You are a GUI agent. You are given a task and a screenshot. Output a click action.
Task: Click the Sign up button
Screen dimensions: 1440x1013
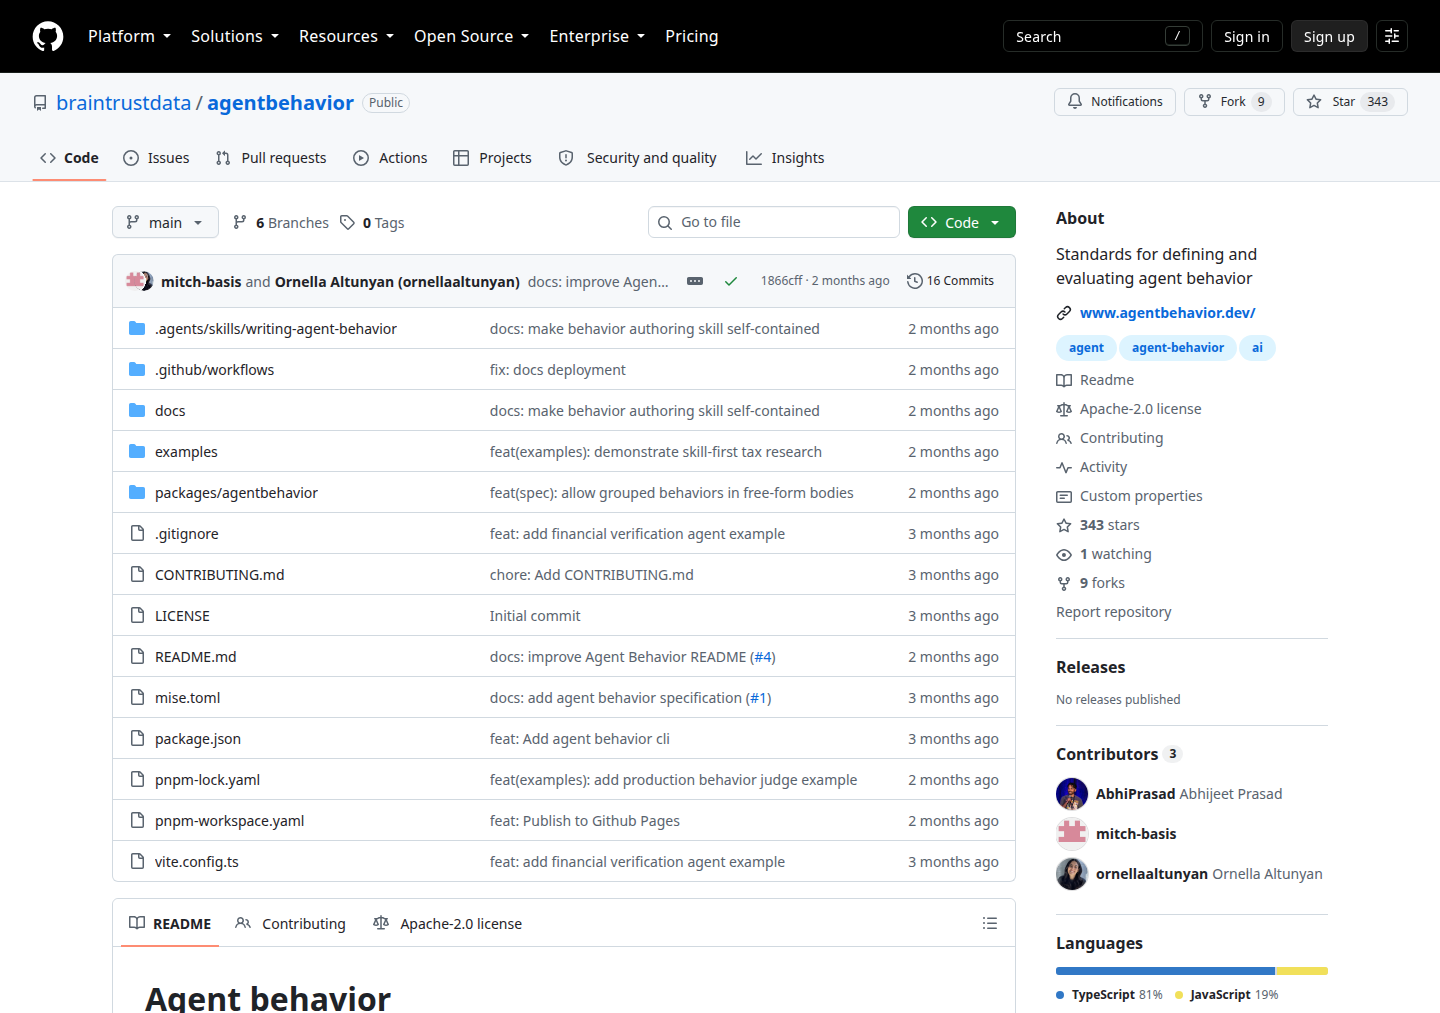(x=1329, y=36)
